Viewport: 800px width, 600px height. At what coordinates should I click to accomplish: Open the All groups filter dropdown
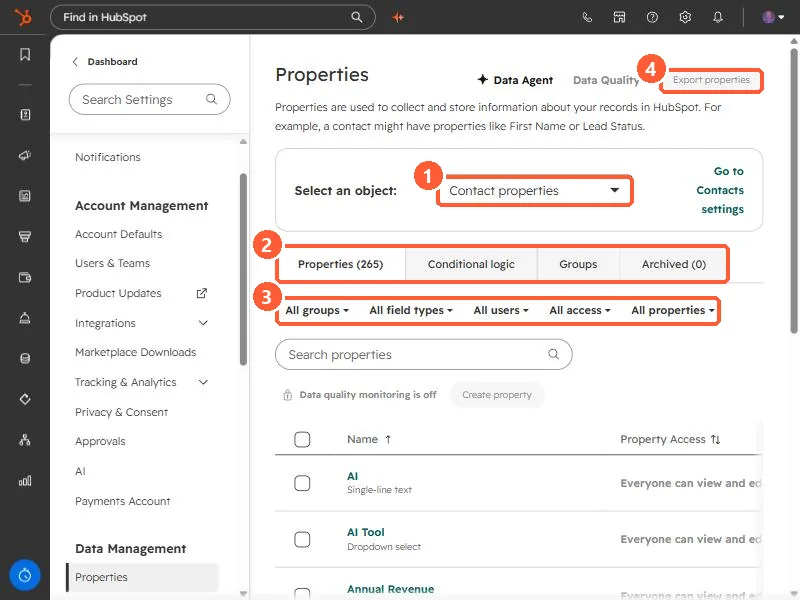click(317, 310)
